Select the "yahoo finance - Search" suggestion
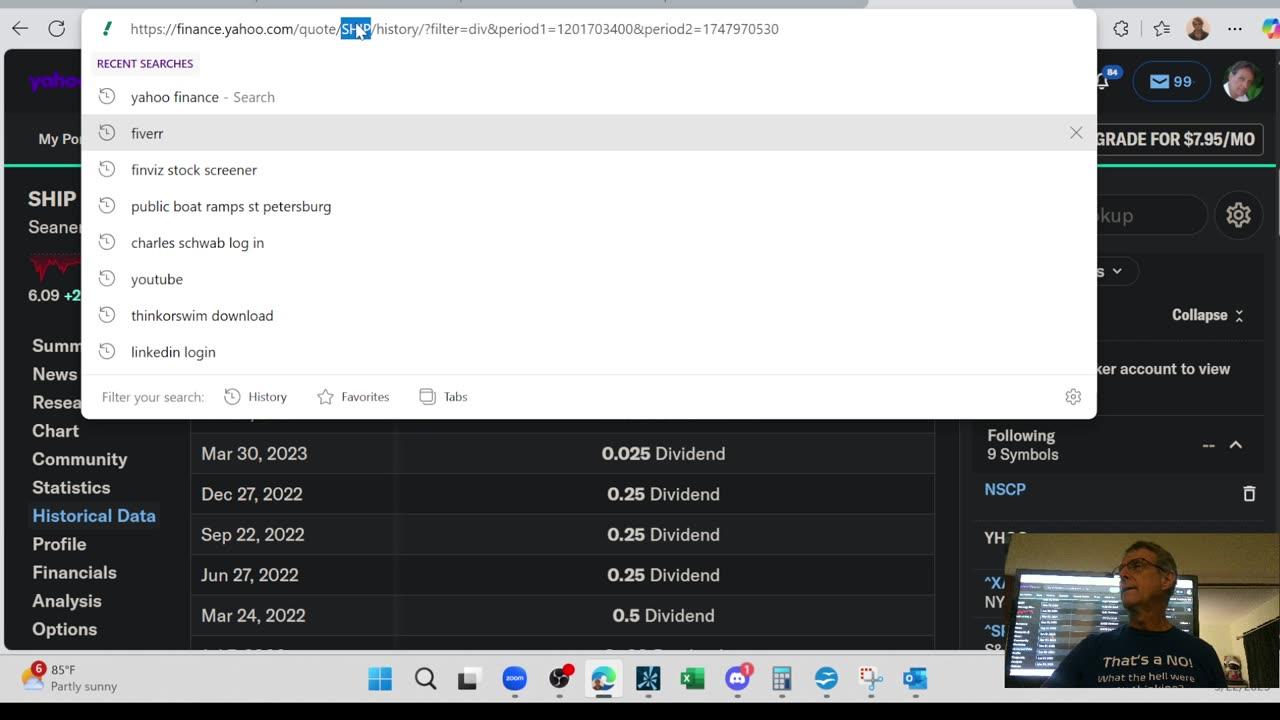This screenshot has width=1280, height=720. pos(588,97)
